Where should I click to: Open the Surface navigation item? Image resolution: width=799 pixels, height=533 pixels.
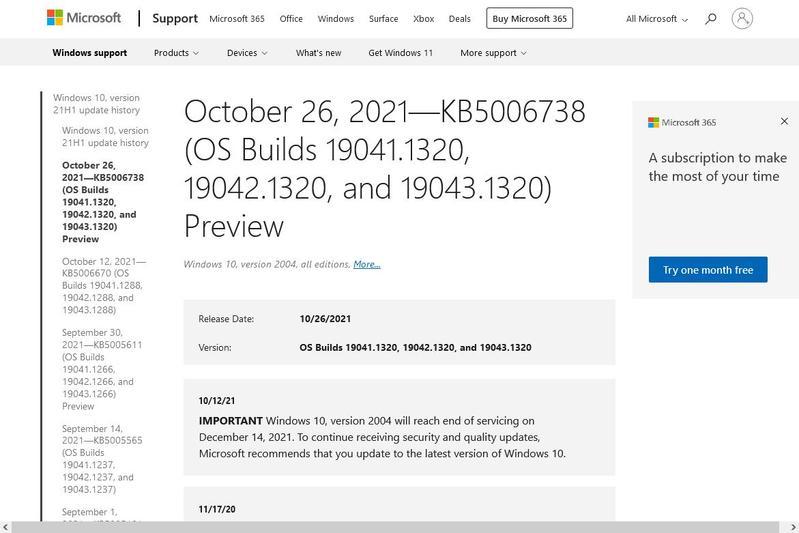click(383, 19)
